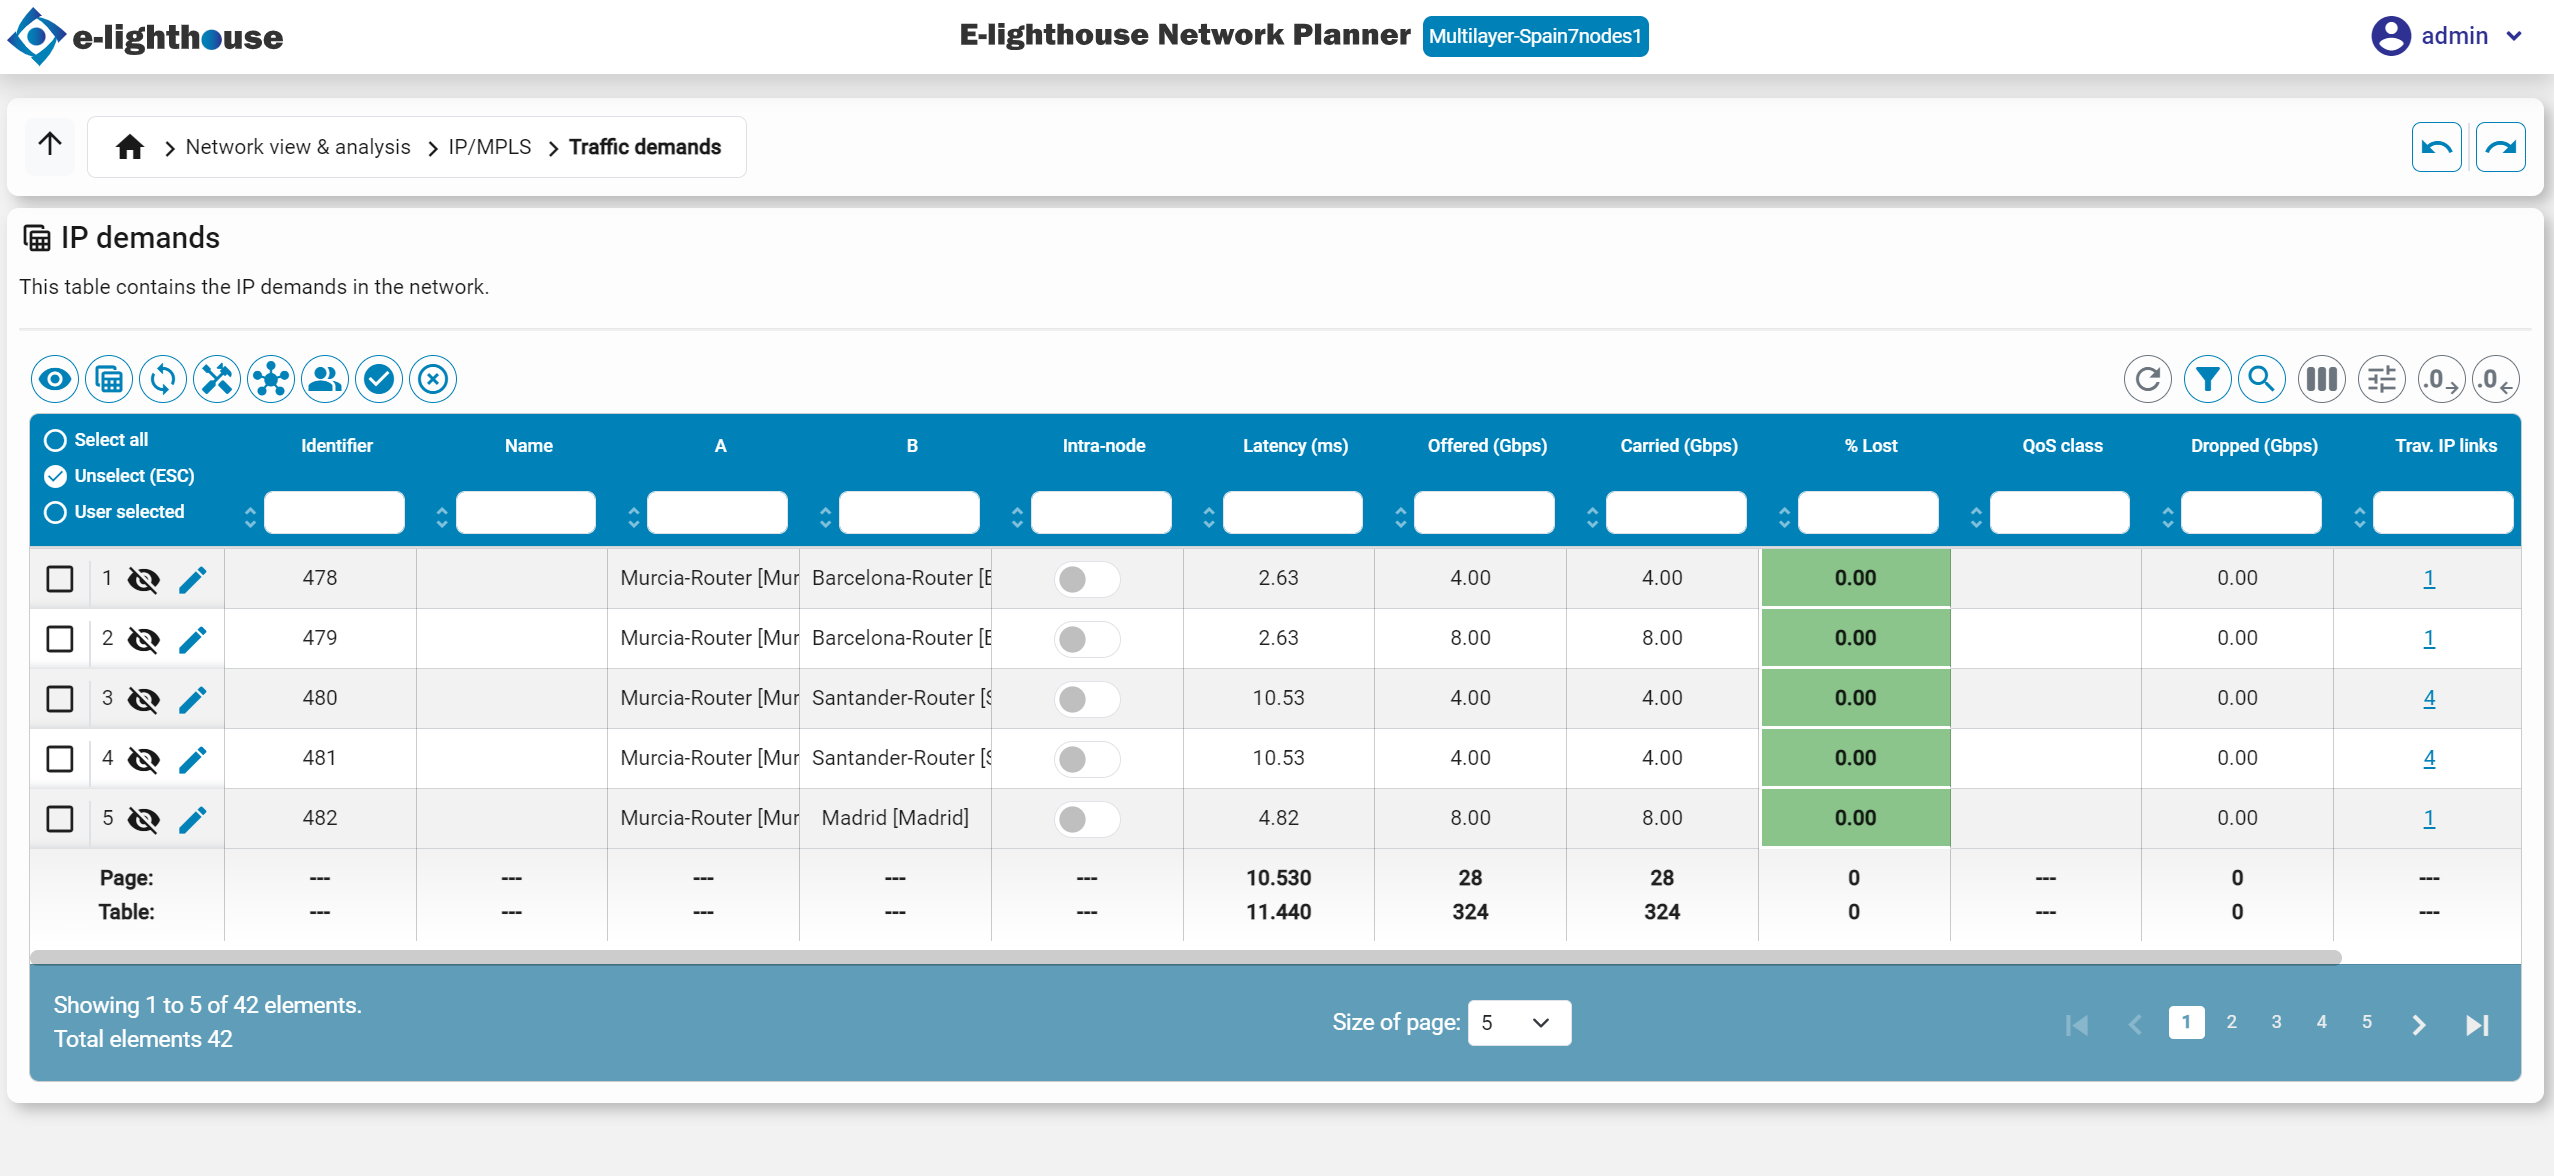Click the horizontal table scrollbar
The image size is (2554, 1176).
tap(1185, 957)
